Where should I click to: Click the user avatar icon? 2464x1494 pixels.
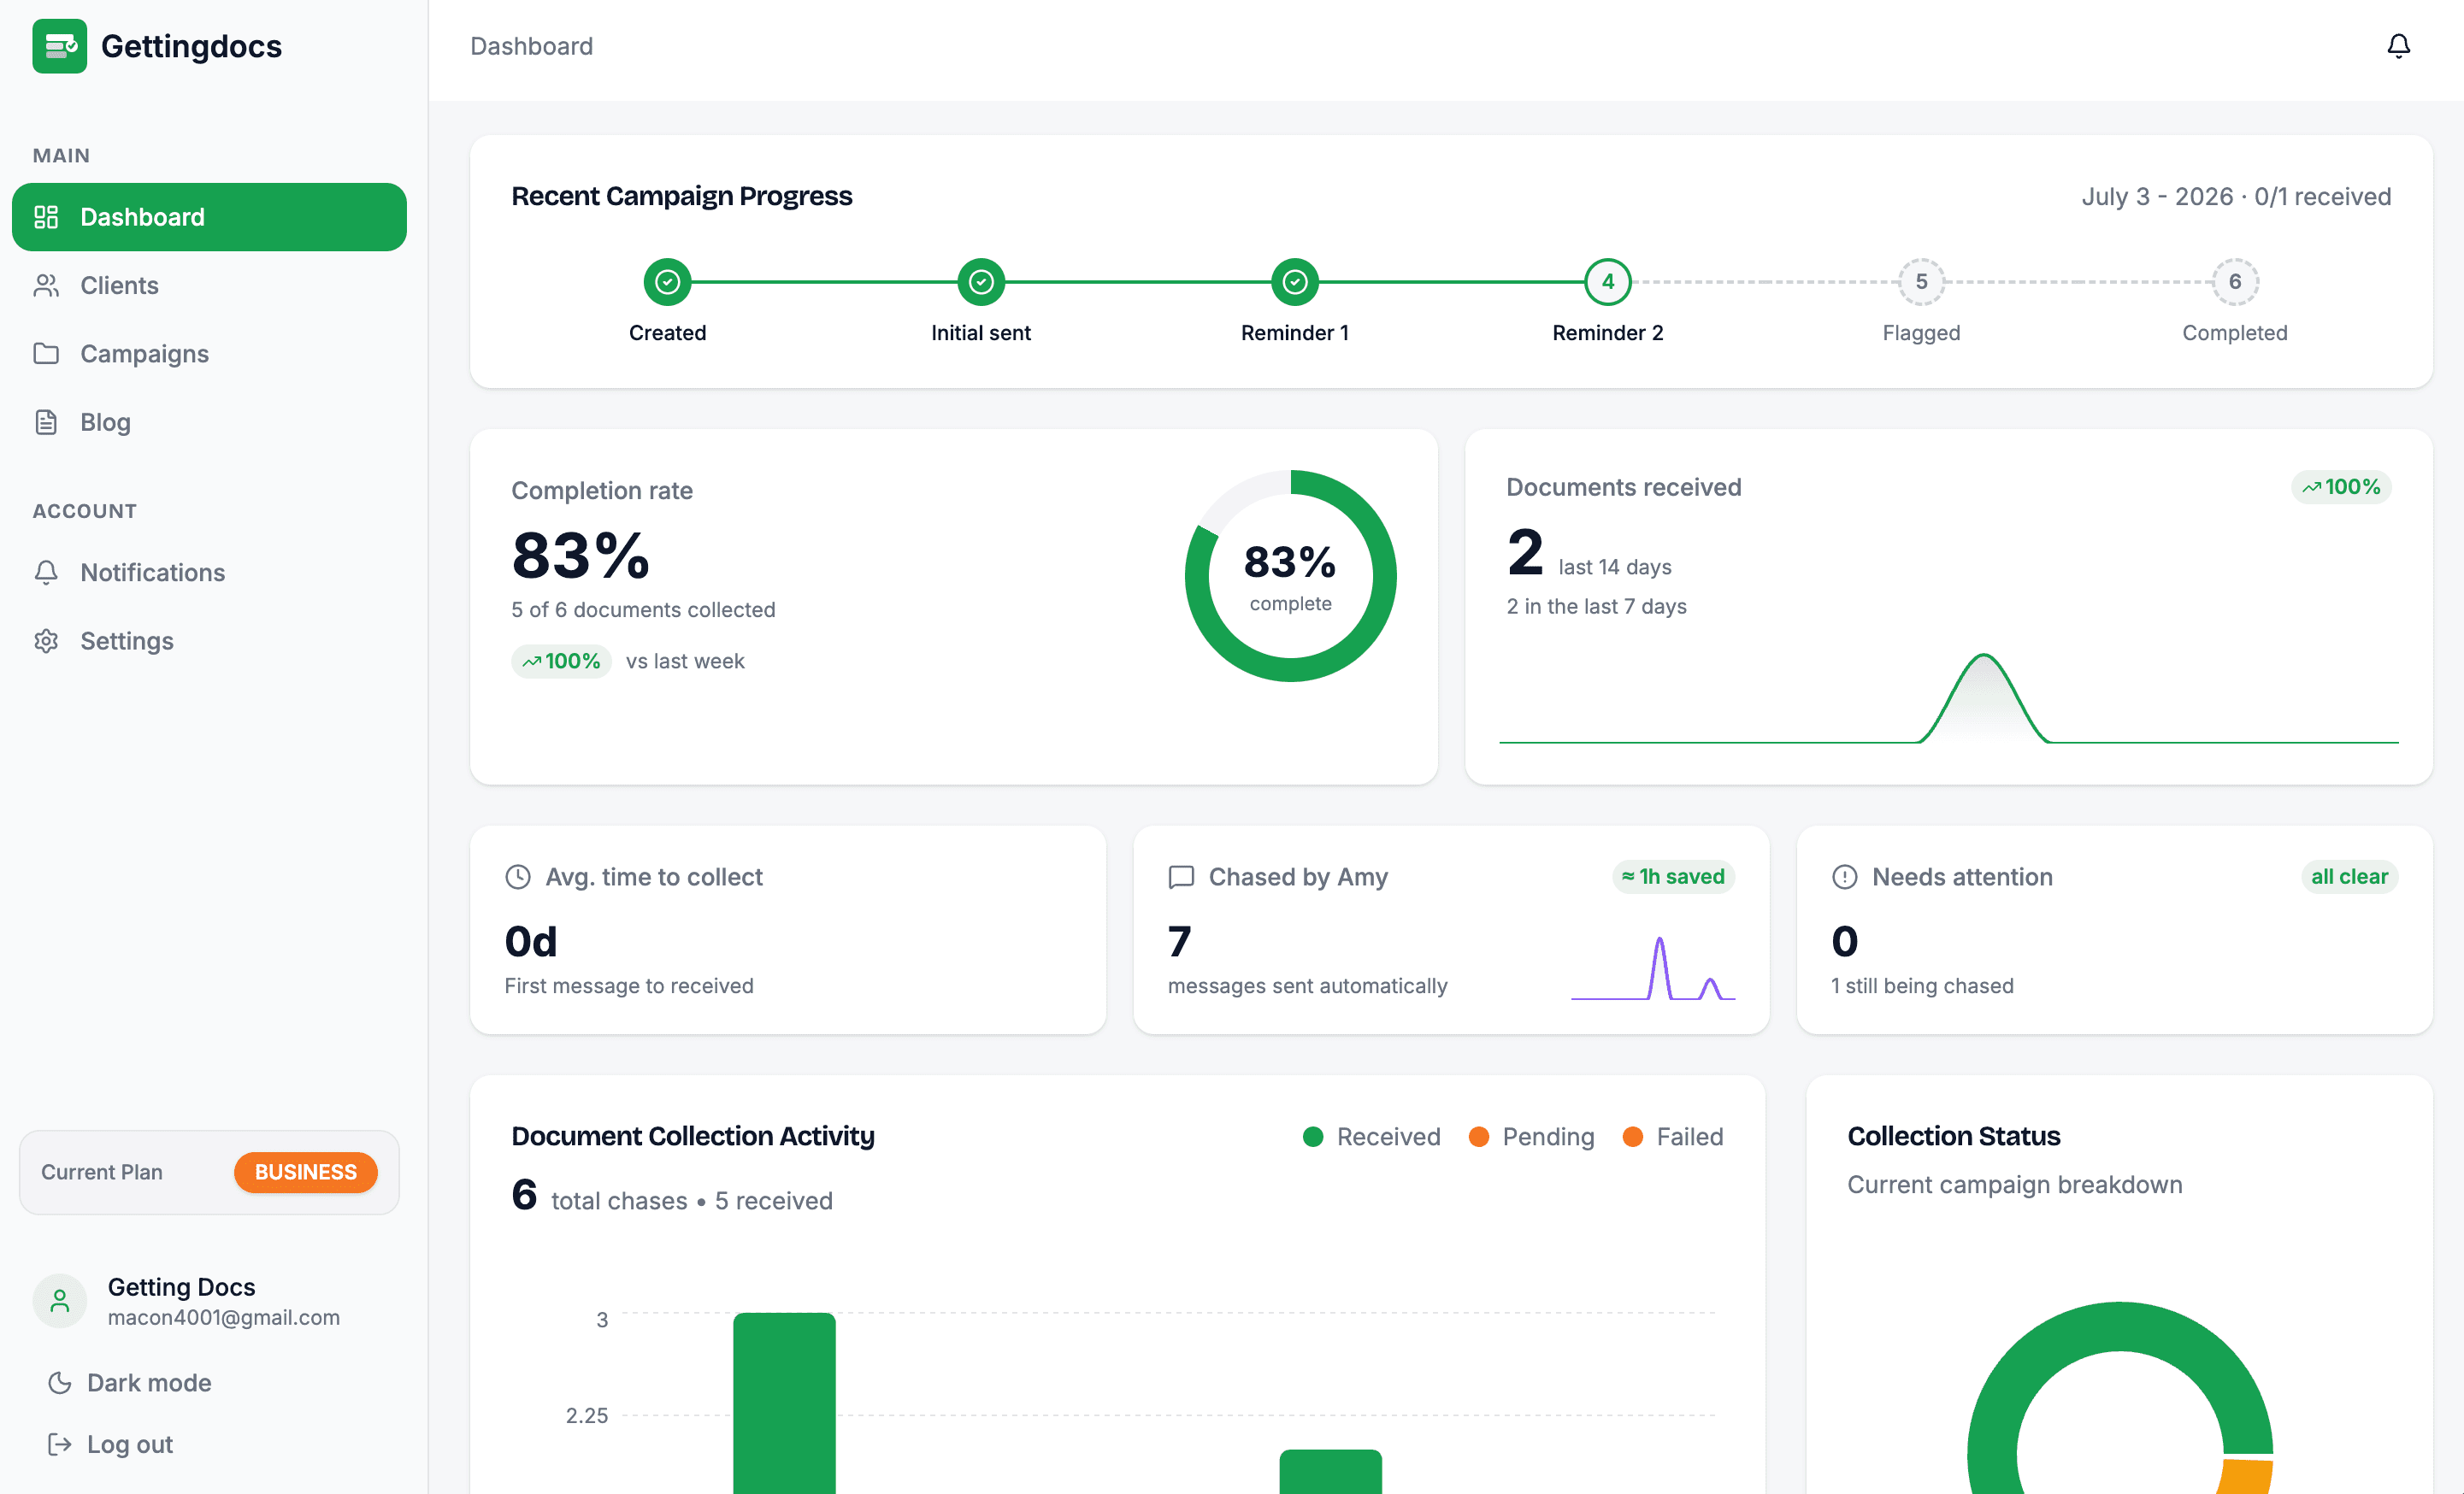(60, 1301)
